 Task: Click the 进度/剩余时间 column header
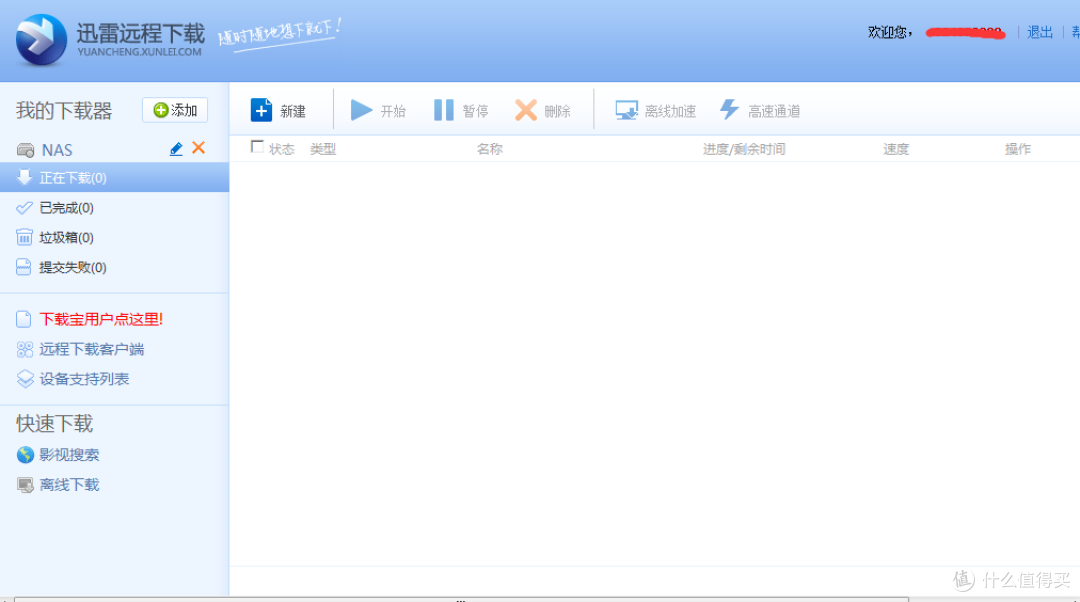(x=744, y=149)
